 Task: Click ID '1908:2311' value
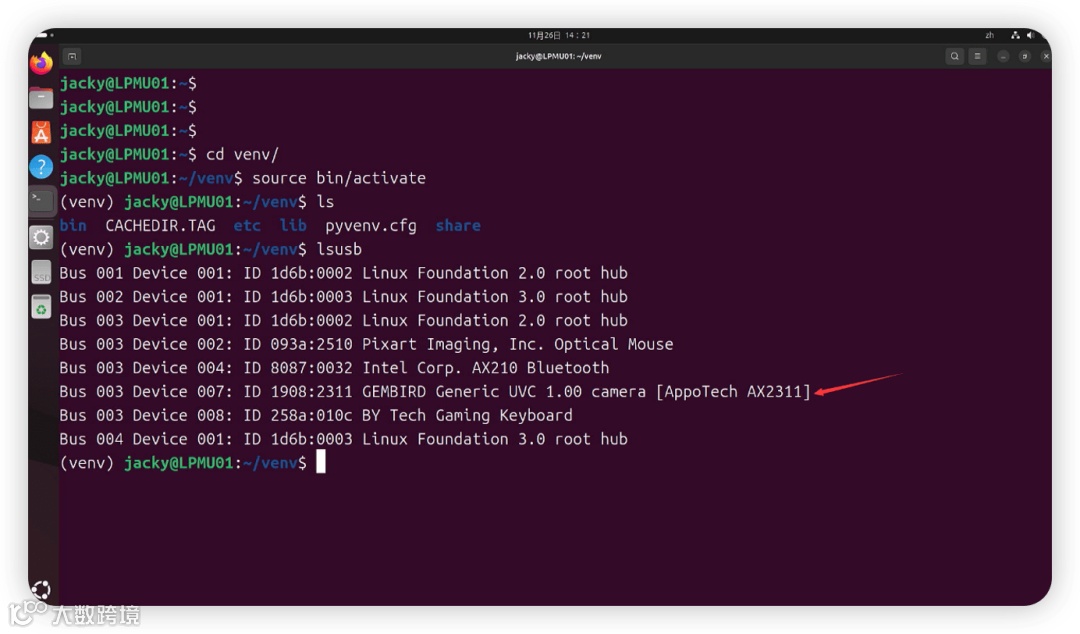311,392
